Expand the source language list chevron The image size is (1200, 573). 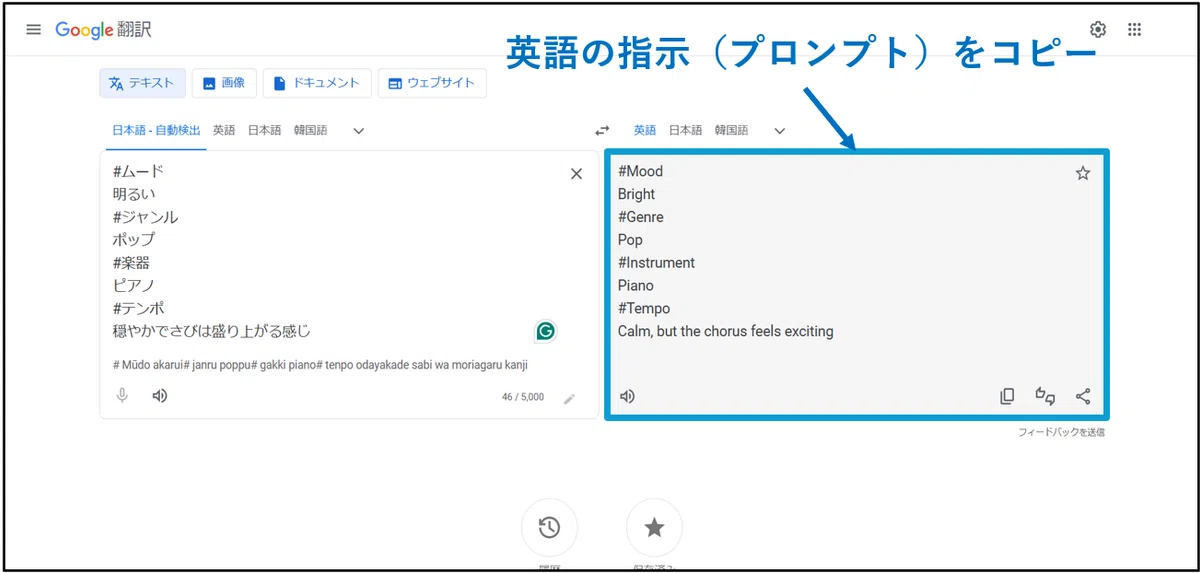359,130
